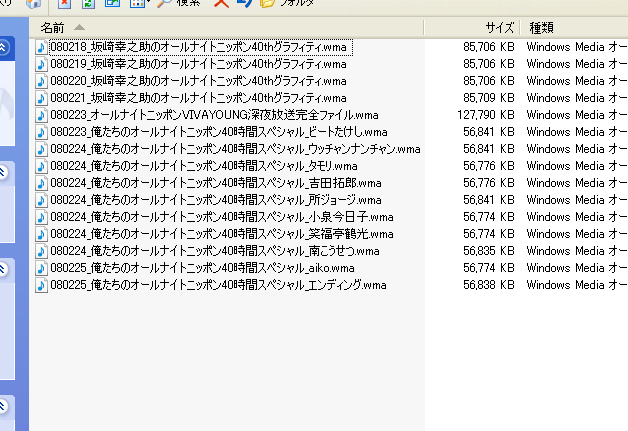Click size 56,841 KB in the ビートたけし row
628x431 pixels.
tap(489, 132)
